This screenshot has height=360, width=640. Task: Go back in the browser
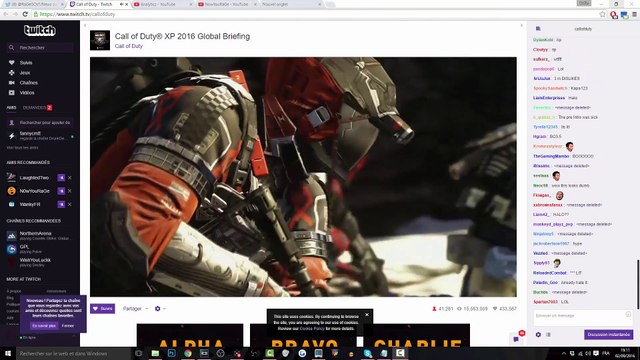pyautogui.click(x=6, y=14)
